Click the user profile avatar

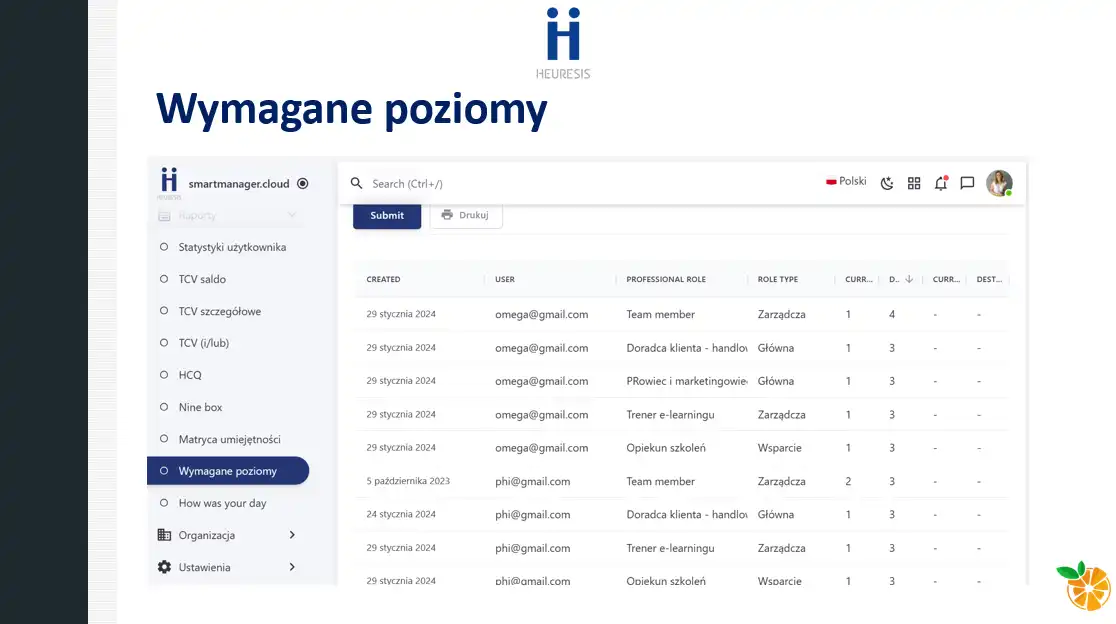click(x=998, y=183)
